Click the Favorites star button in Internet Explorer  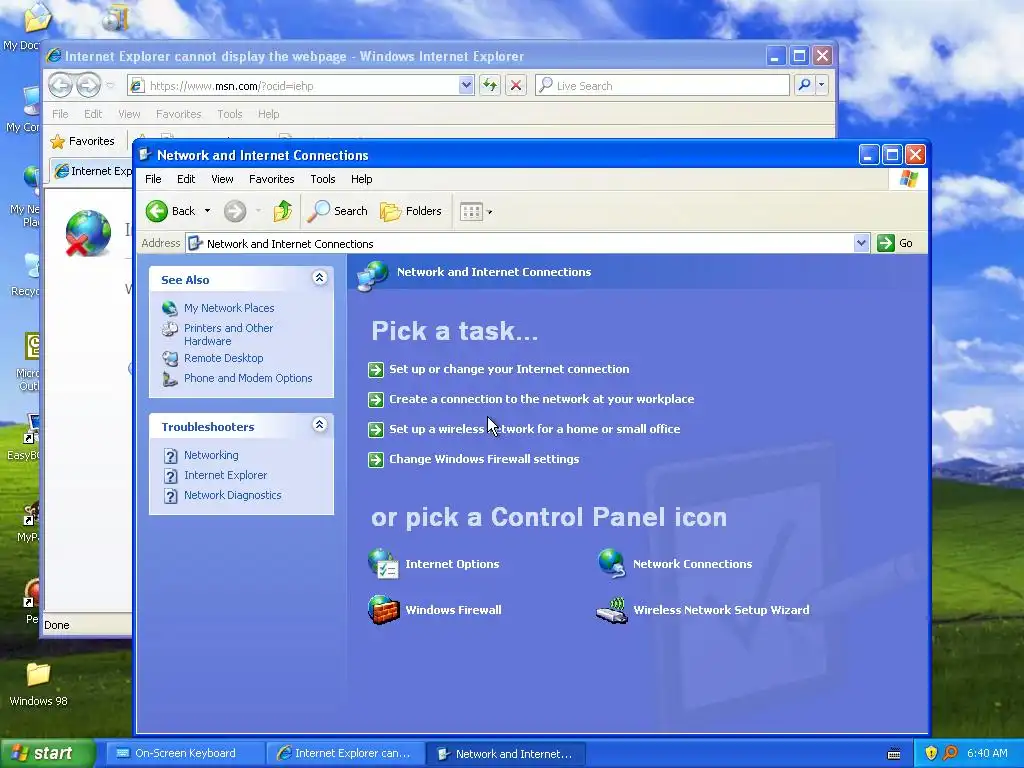[83, 141]
